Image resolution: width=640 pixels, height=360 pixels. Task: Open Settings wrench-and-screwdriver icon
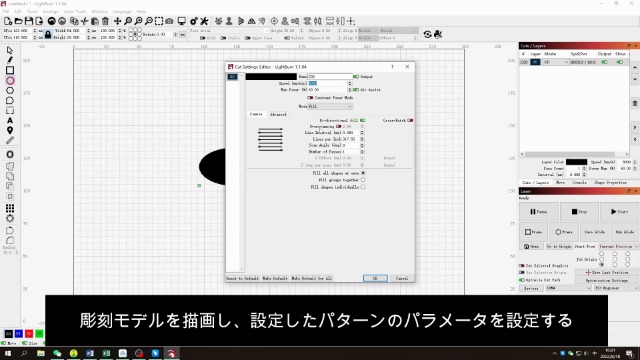click(x=204, y=21)
